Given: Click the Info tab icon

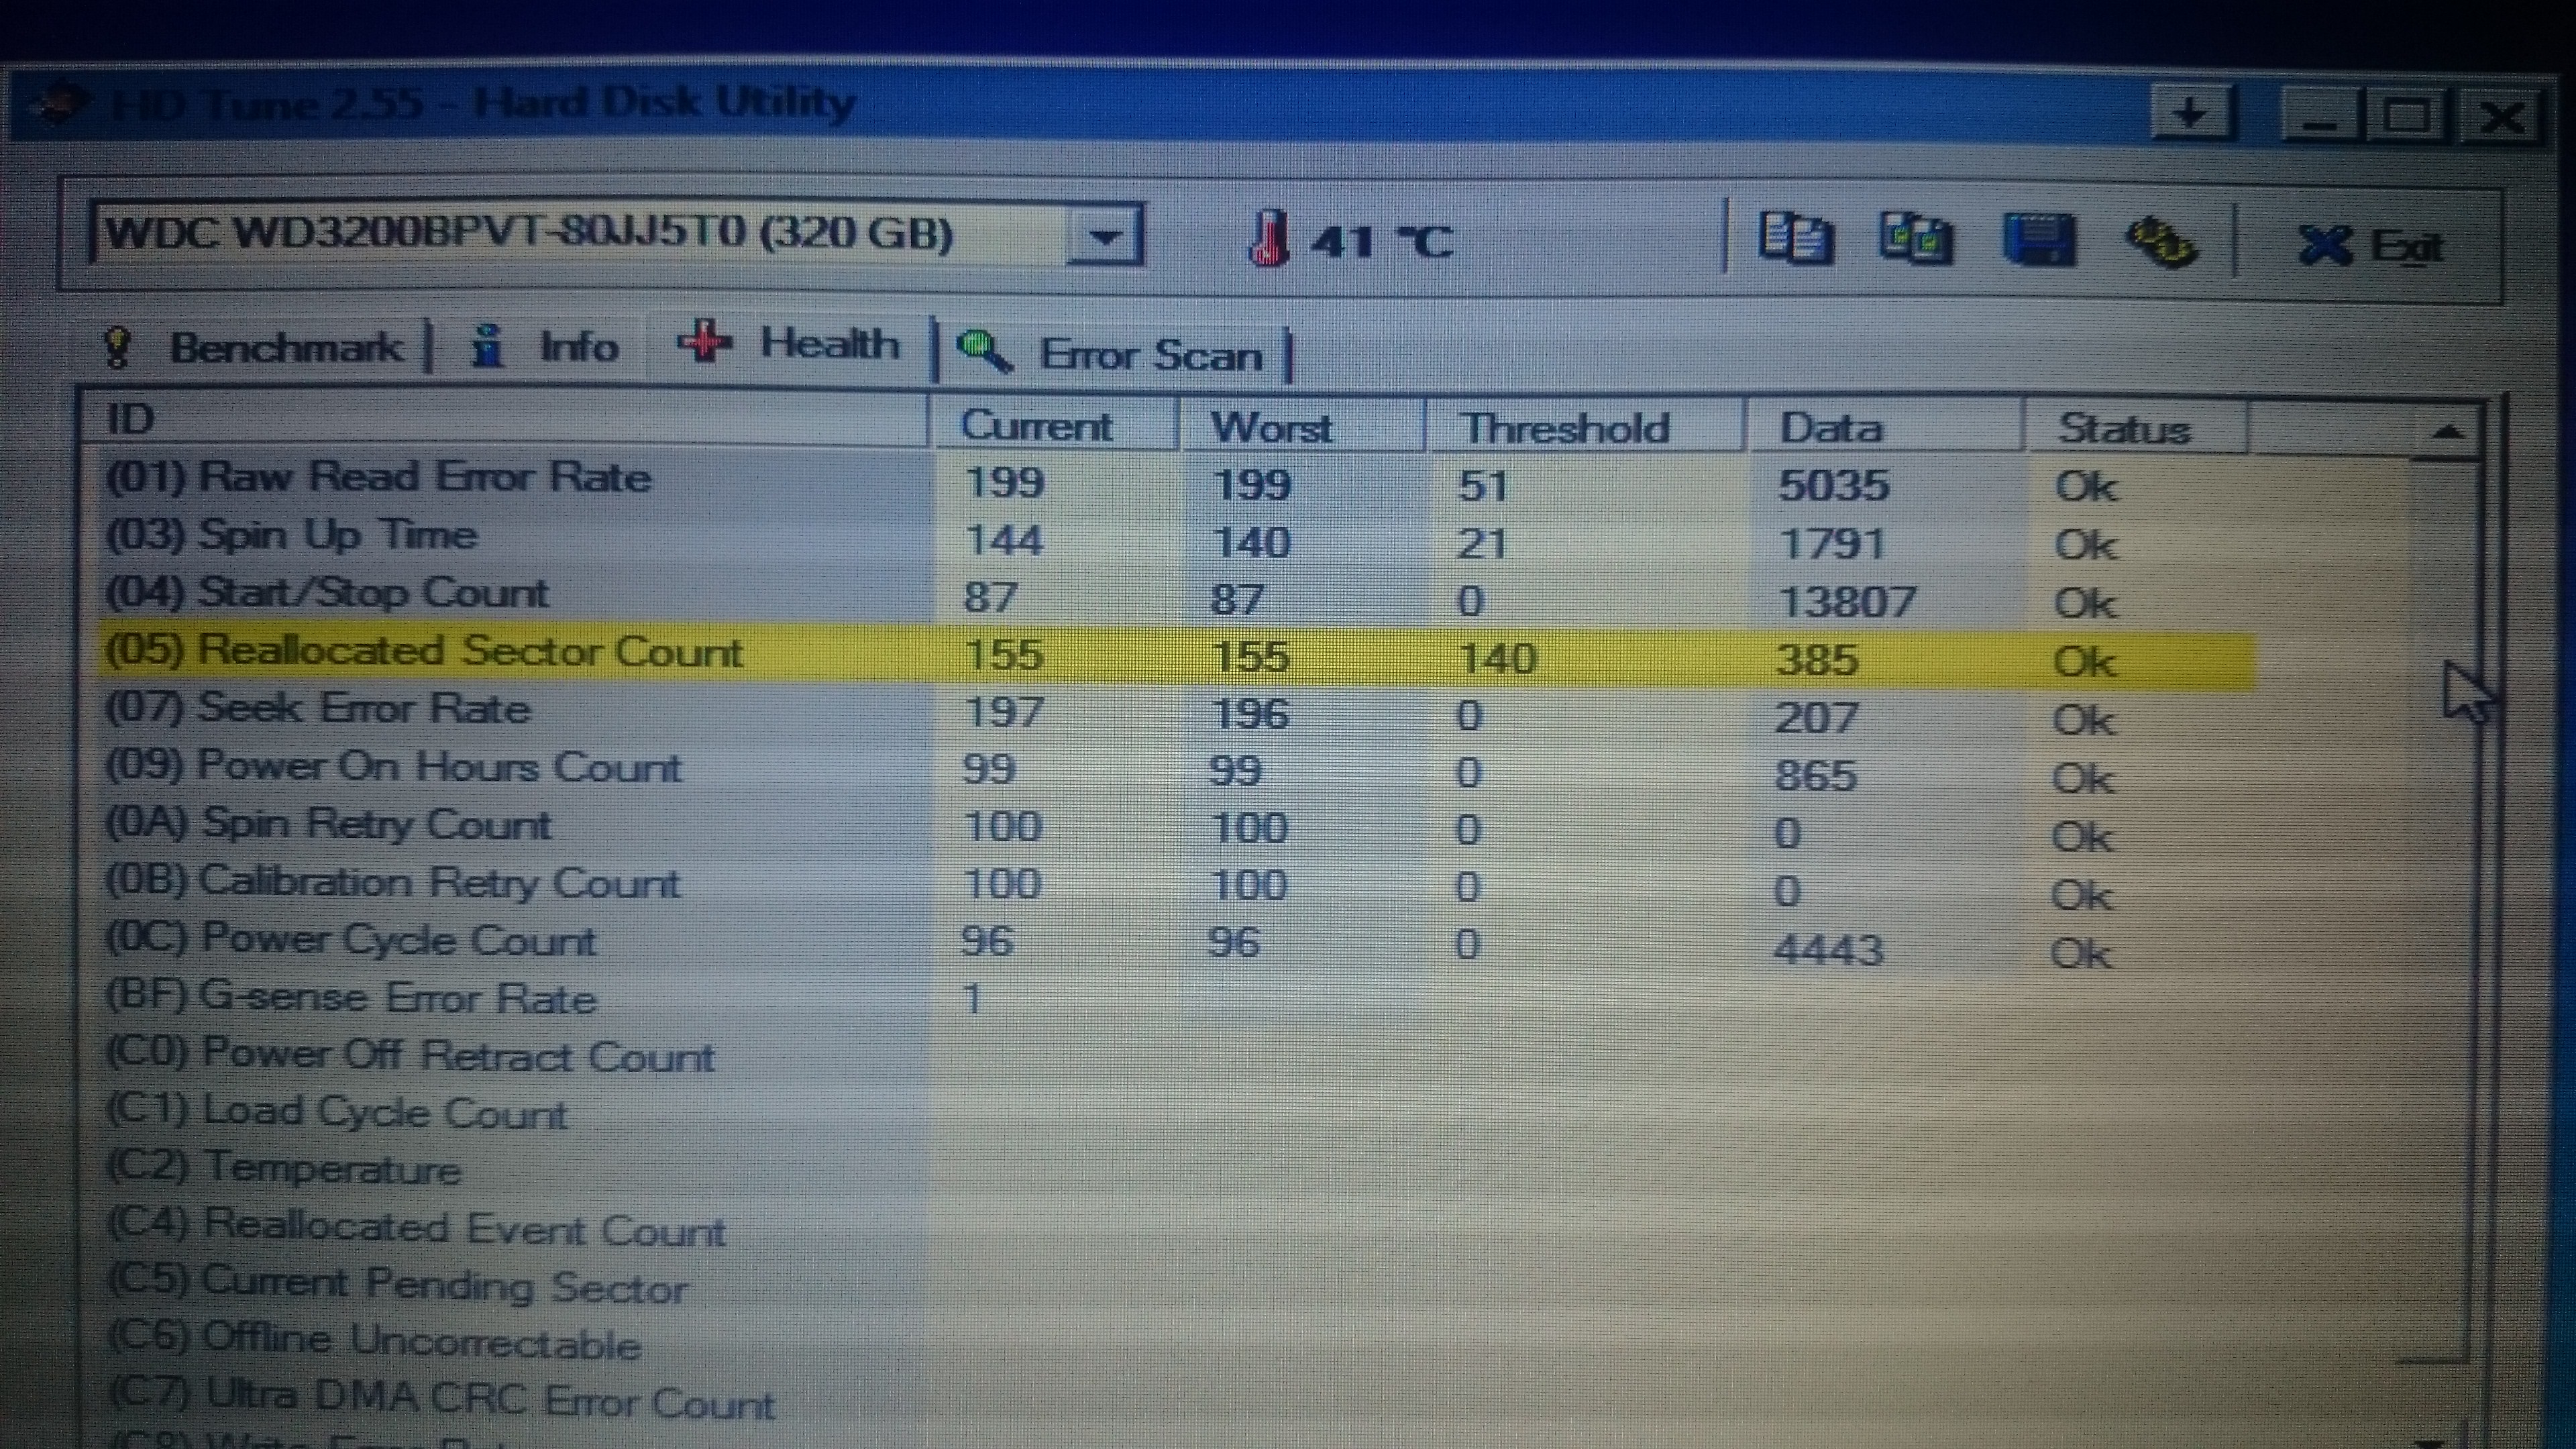Looking at the screenshot, I should pyautogui.click(x=487, y=346).
